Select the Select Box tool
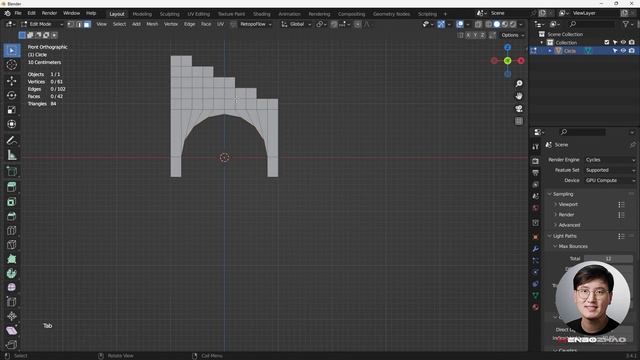The height and width of the screenshot is (360, 640). point(11,50)
